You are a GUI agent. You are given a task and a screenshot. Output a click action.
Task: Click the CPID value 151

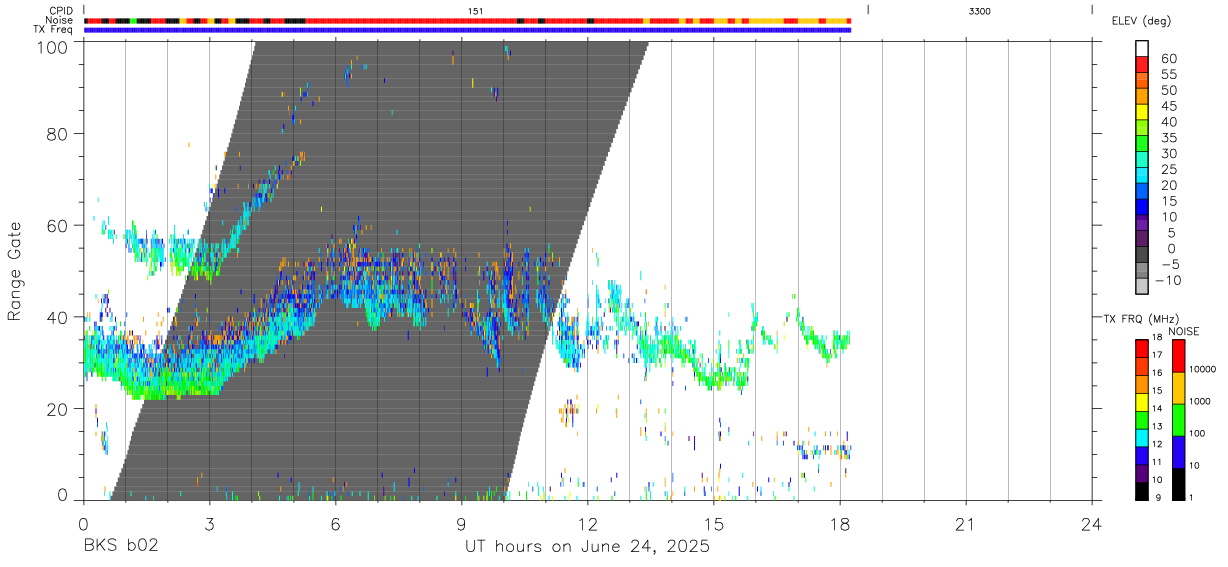tap(476, 10)
